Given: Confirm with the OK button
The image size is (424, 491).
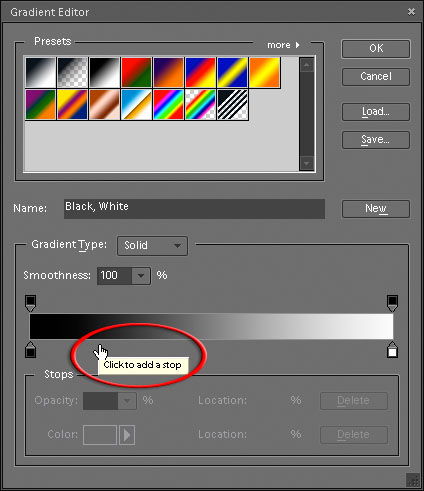Looking at the screenshot, I should [x=376, y=49].
